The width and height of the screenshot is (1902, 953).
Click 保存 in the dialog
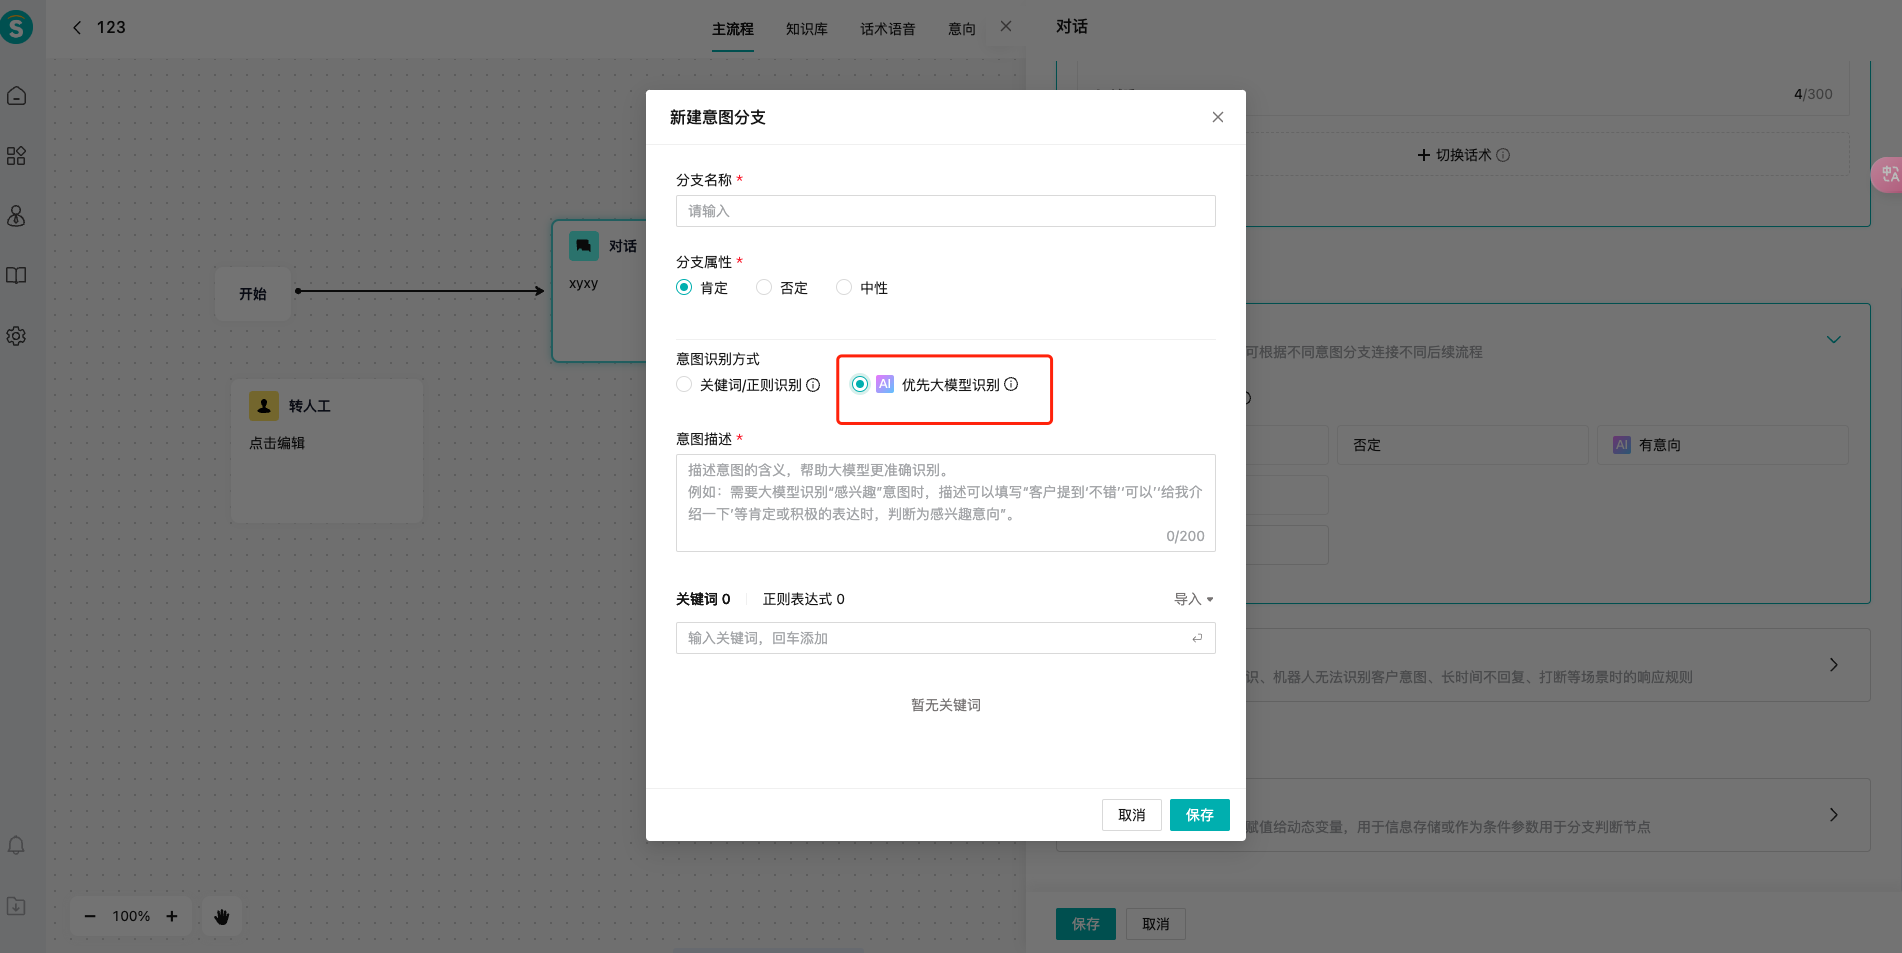1200,815
